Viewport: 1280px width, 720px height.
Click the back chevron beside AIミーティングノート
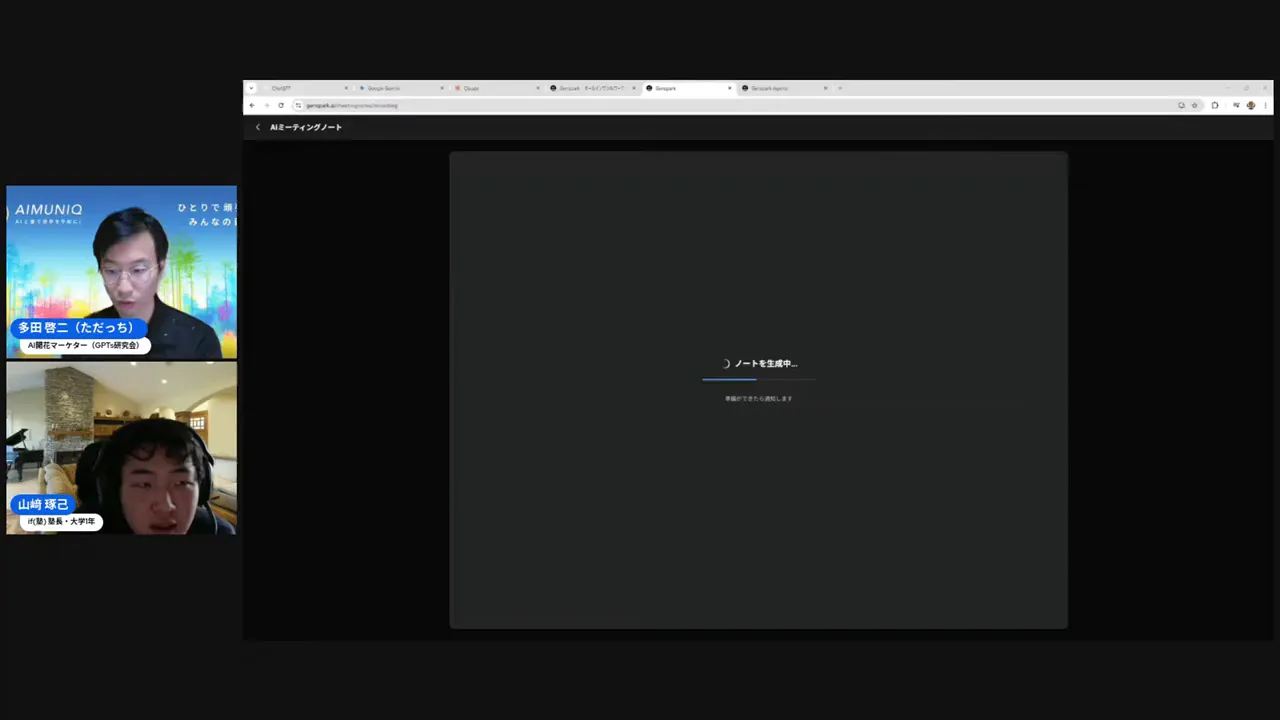[258, 127]
